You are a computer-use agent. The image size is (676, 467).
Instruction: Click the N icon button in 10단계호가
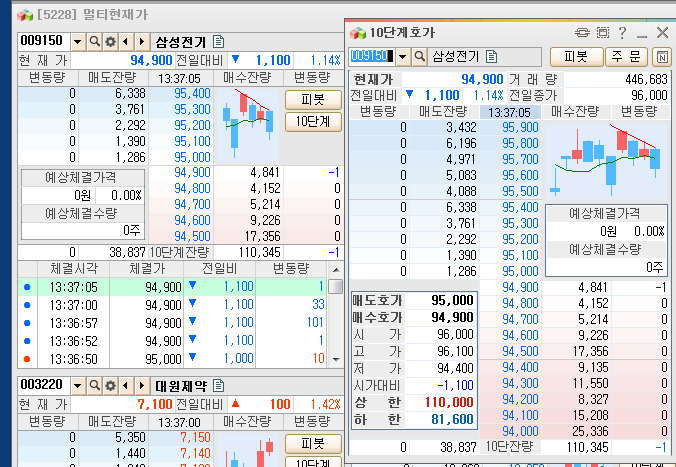pyautogui.click(x=662, y=57)
